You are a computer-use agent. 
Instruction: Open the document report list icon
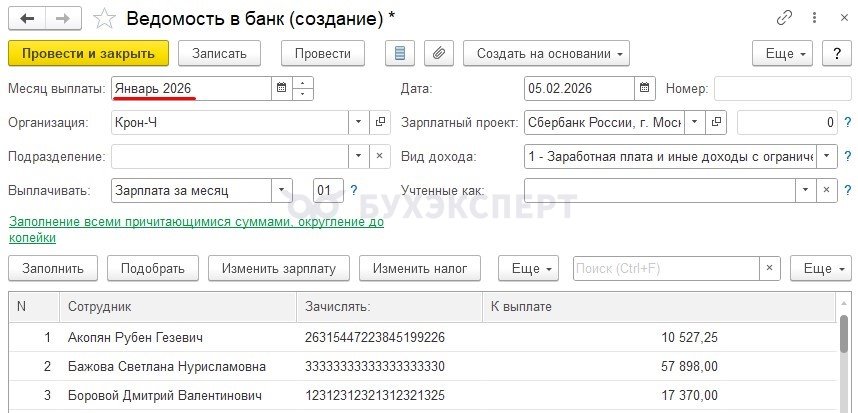click(x=402, y=53)
